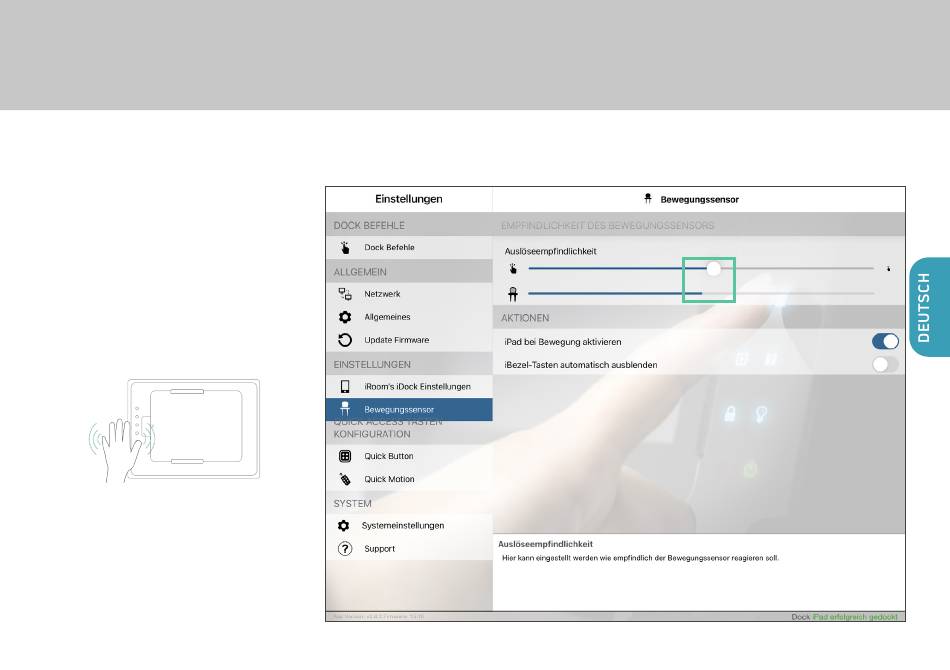Image resolution: width=950 pixels, height=670 pixels.
Task: Open Update Firmware entry
Action: click(409, 340)
